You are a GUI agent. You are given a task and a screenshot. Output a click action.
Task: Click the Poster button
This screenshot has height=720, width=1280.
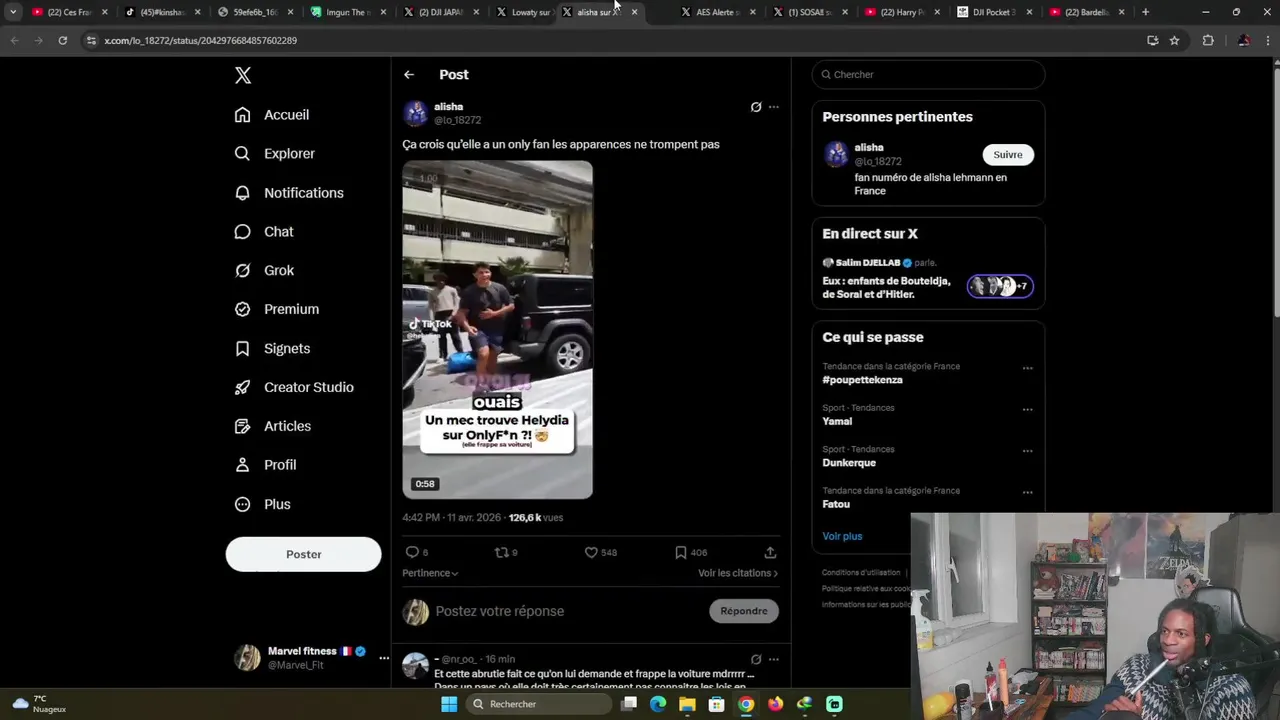(x=303, y=554)
